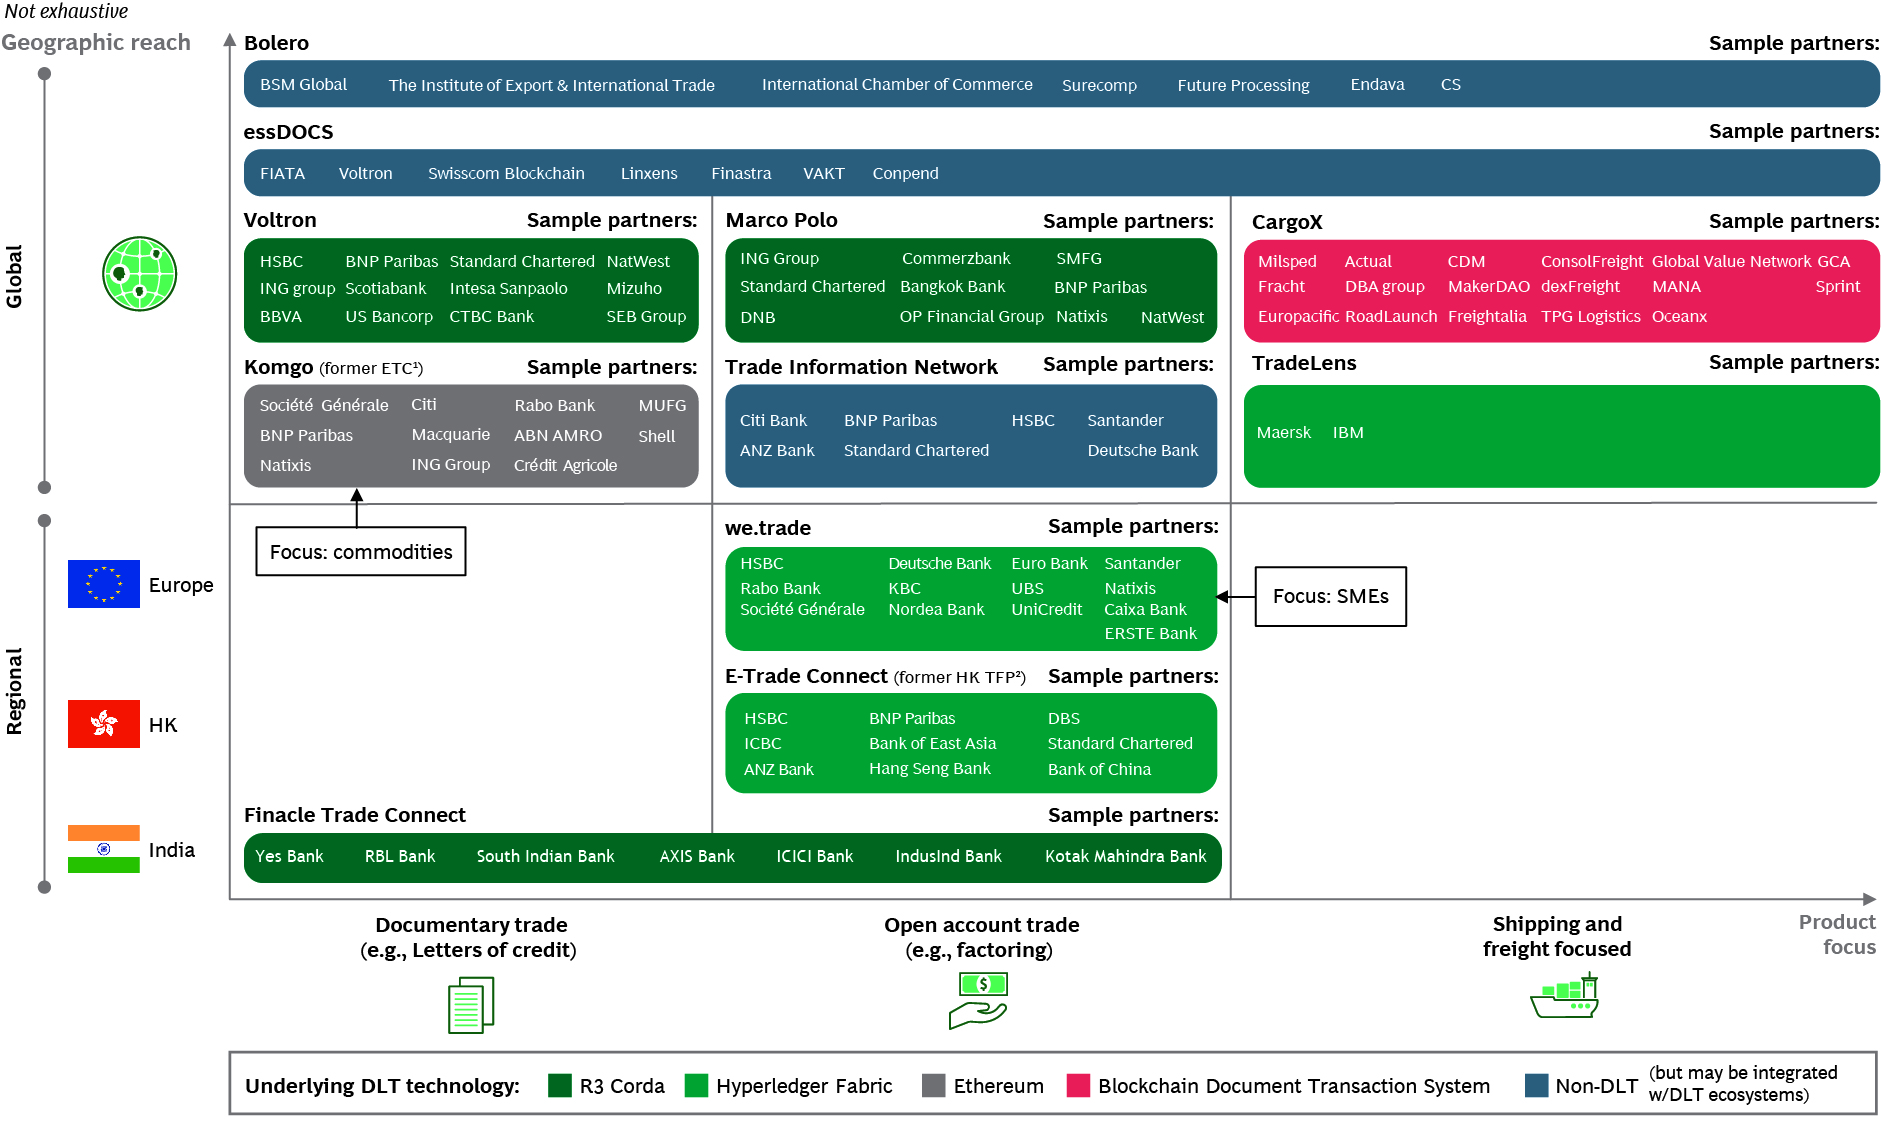Click the pink Blockchain Document Transaction System swatch
1881x1129 pixels.
(x=1078, y=1086)
